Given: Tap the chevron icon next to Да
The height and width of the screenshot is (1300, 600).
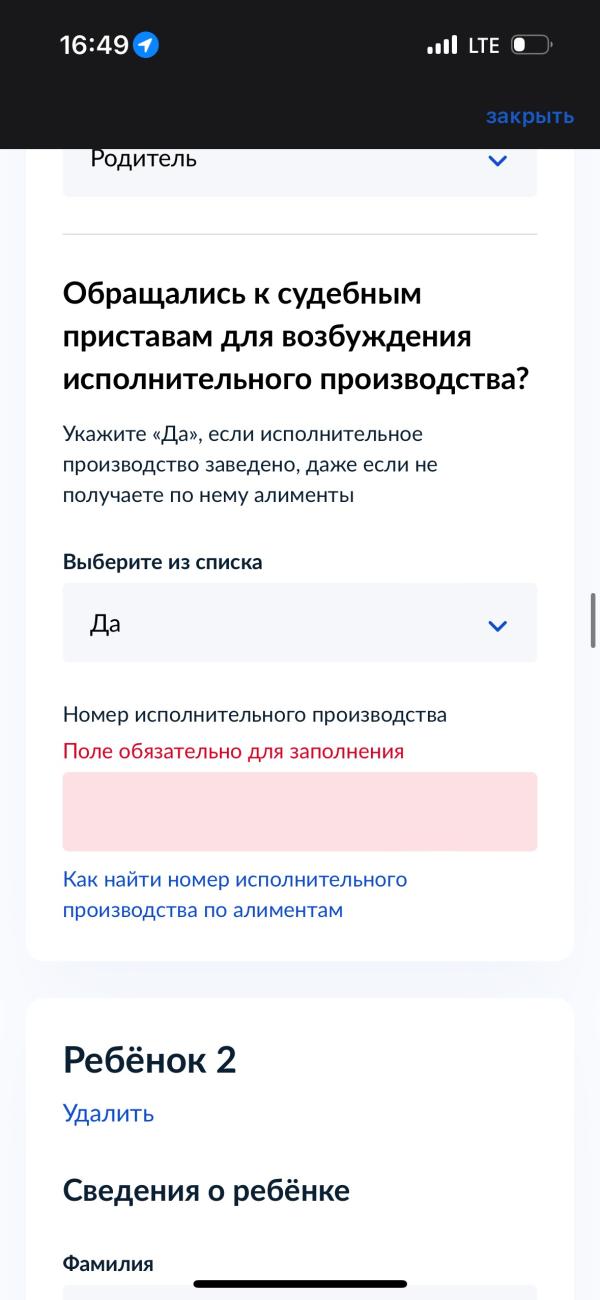Looking at the screenshot, I should click(x=497, y=626).
